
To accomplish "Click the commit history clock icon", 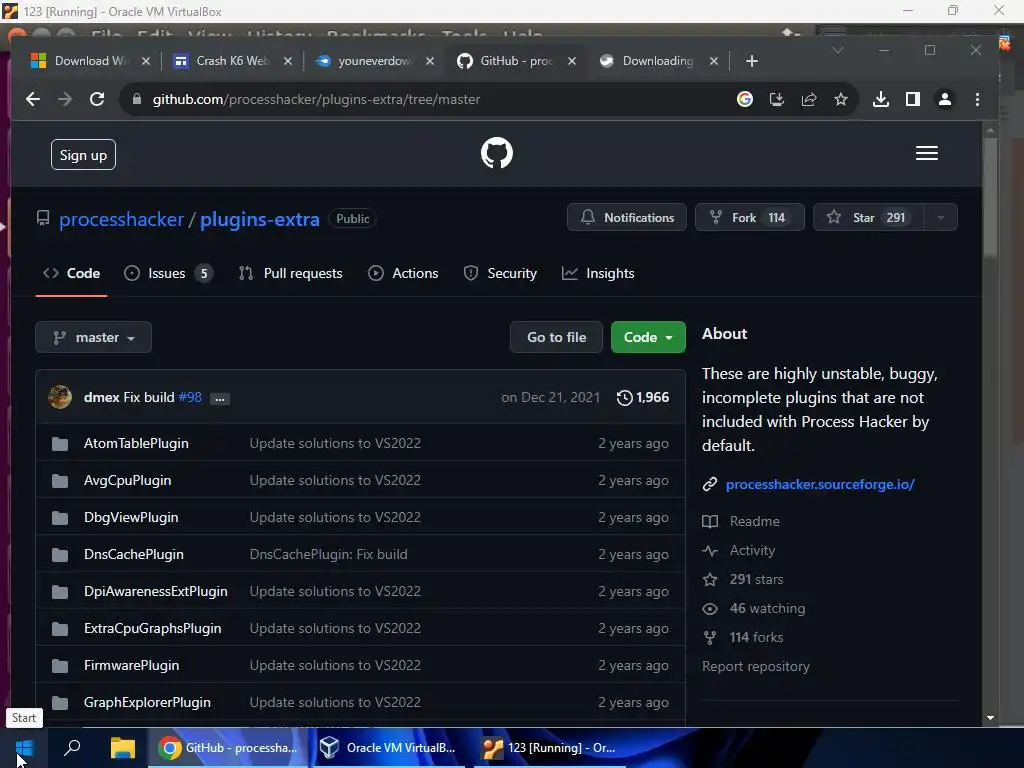I will (x=624, y=397).
